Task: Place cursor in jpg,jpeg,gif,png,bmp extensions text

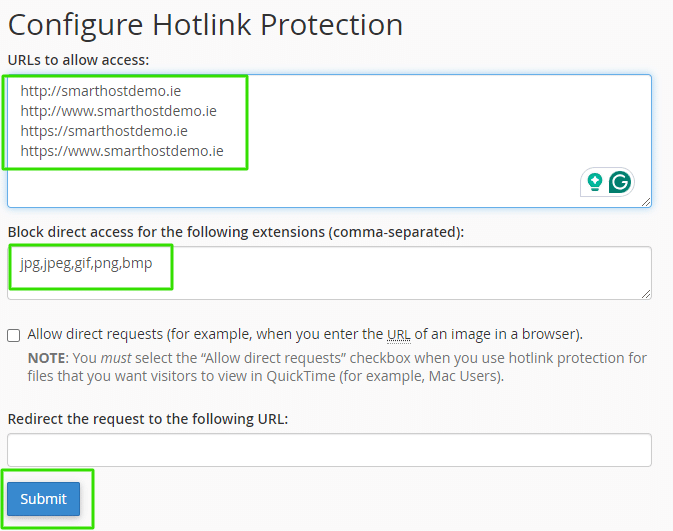Action: point(86,263)
